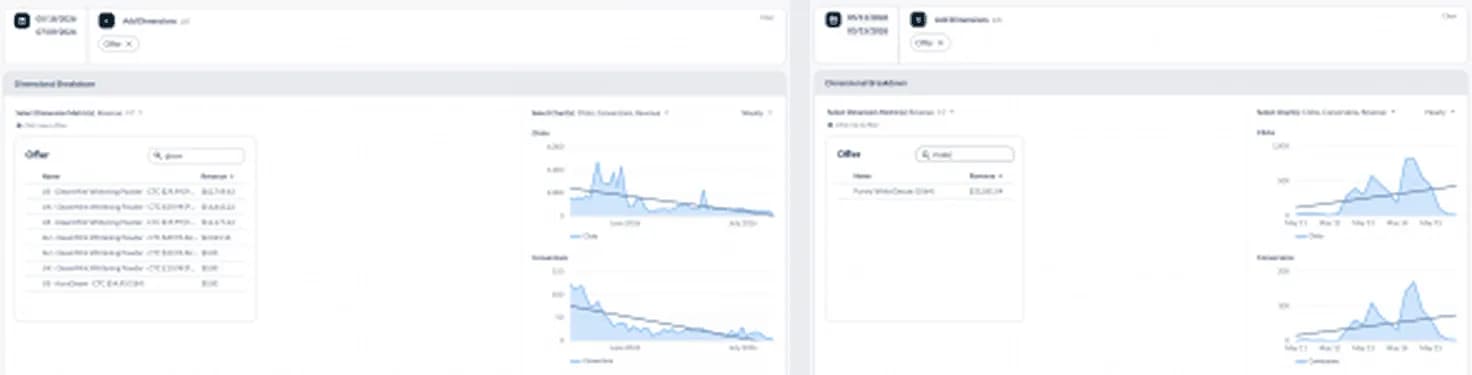The height and width of the screenshot is (375, 1472).
Task: Open the Hourly interval dropdown
Action: point(1440,112)
